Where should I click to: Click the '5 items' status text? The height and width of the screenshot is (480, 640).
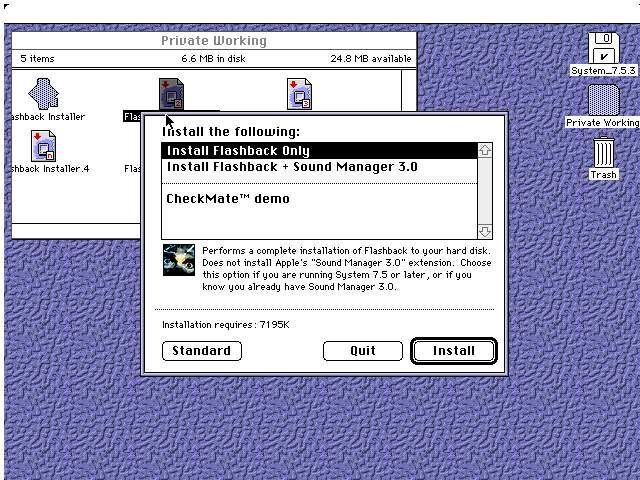(37, 59)
